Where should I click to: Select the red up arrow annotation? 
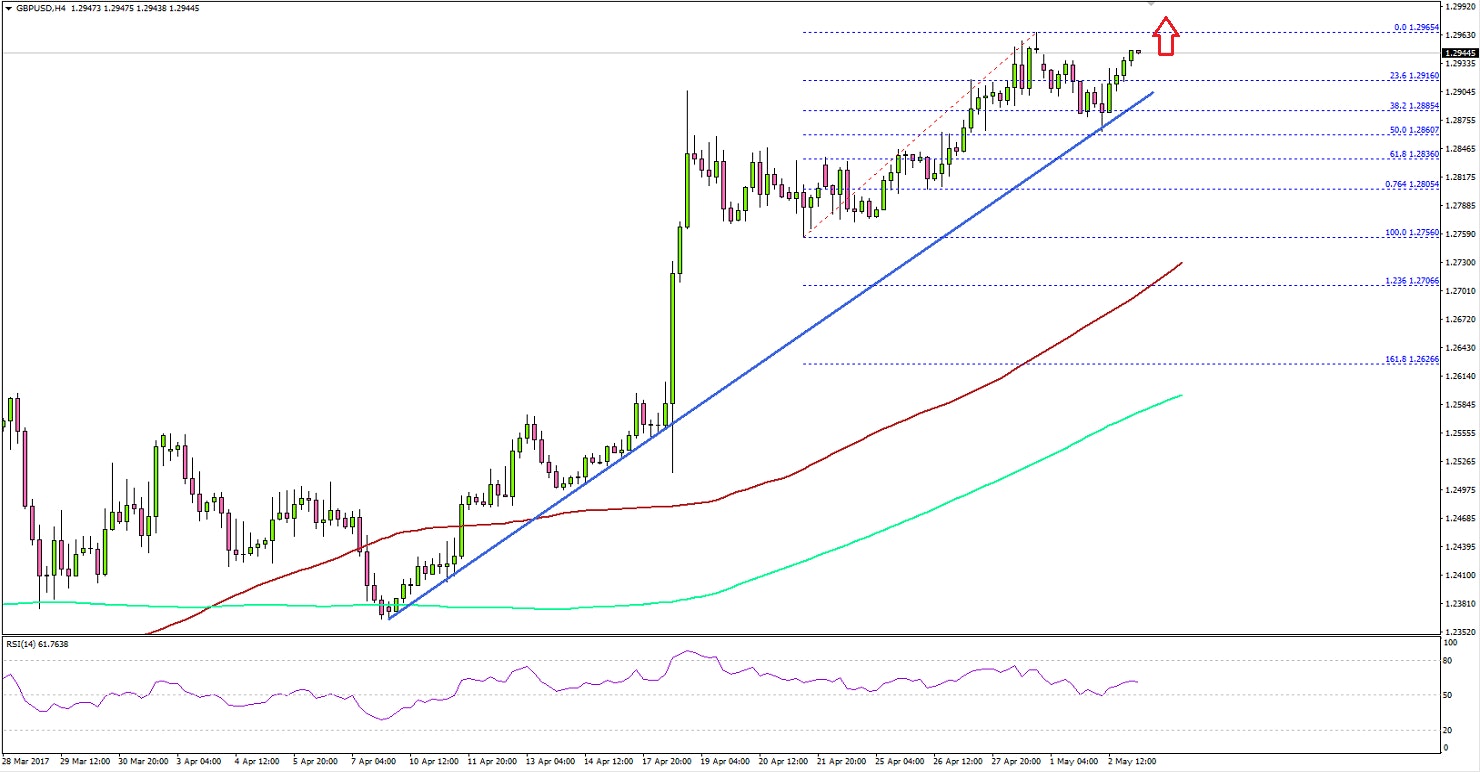[1165, 38]
